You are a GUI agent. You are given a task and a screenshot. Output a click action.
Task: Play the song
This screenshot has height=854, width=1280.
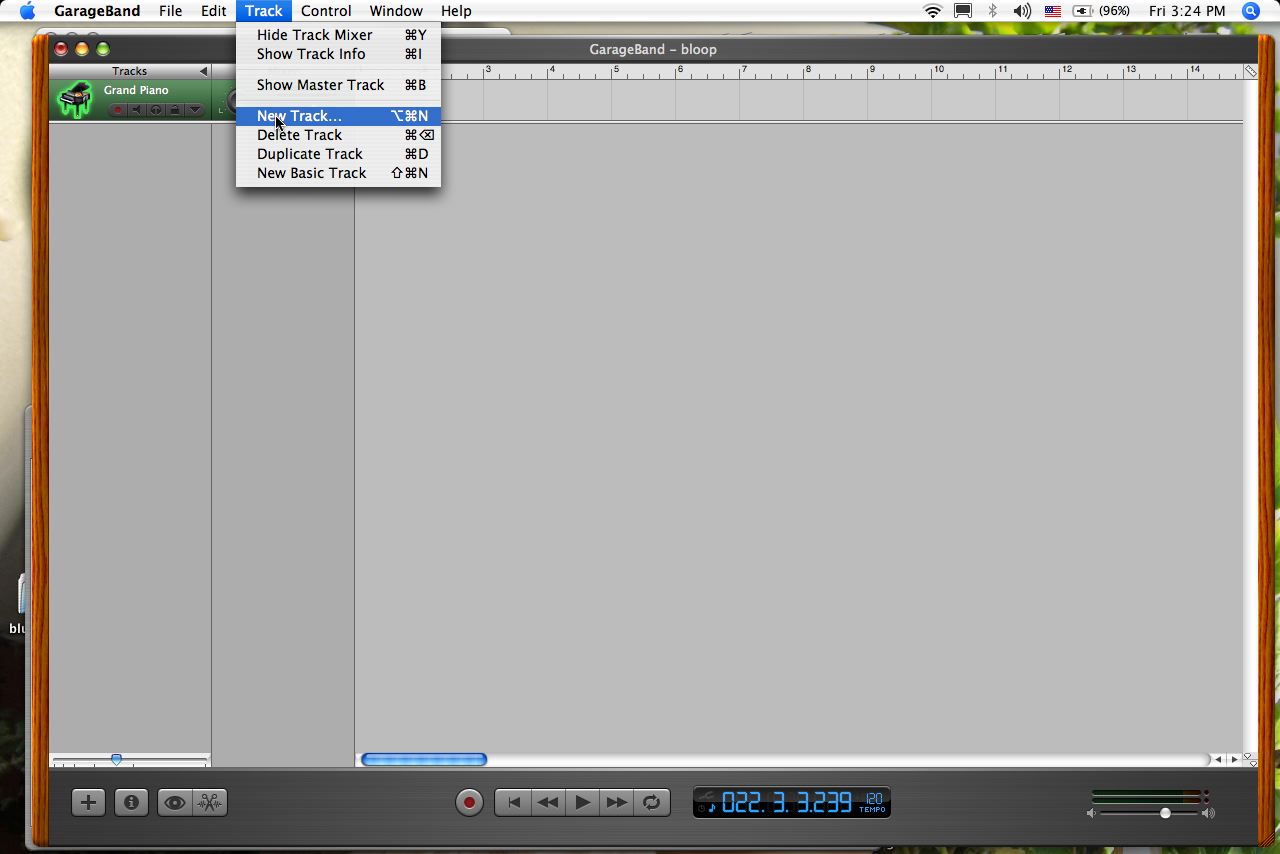(582, 802)
